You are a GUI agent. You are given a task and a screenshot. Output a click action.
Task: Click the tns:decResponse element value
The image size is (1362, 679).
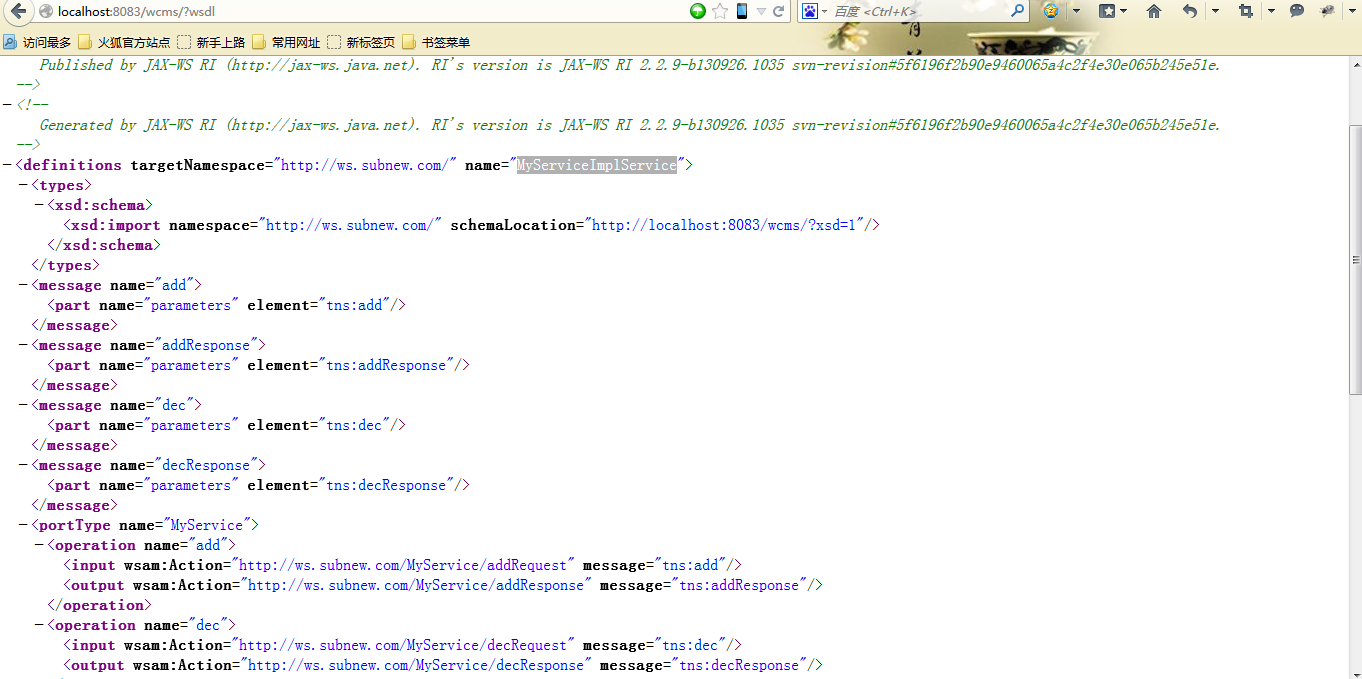coord(386,485)
